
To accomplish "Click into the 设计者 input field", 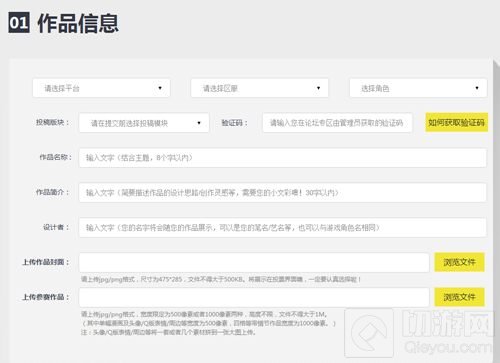I will pos(283,227).
